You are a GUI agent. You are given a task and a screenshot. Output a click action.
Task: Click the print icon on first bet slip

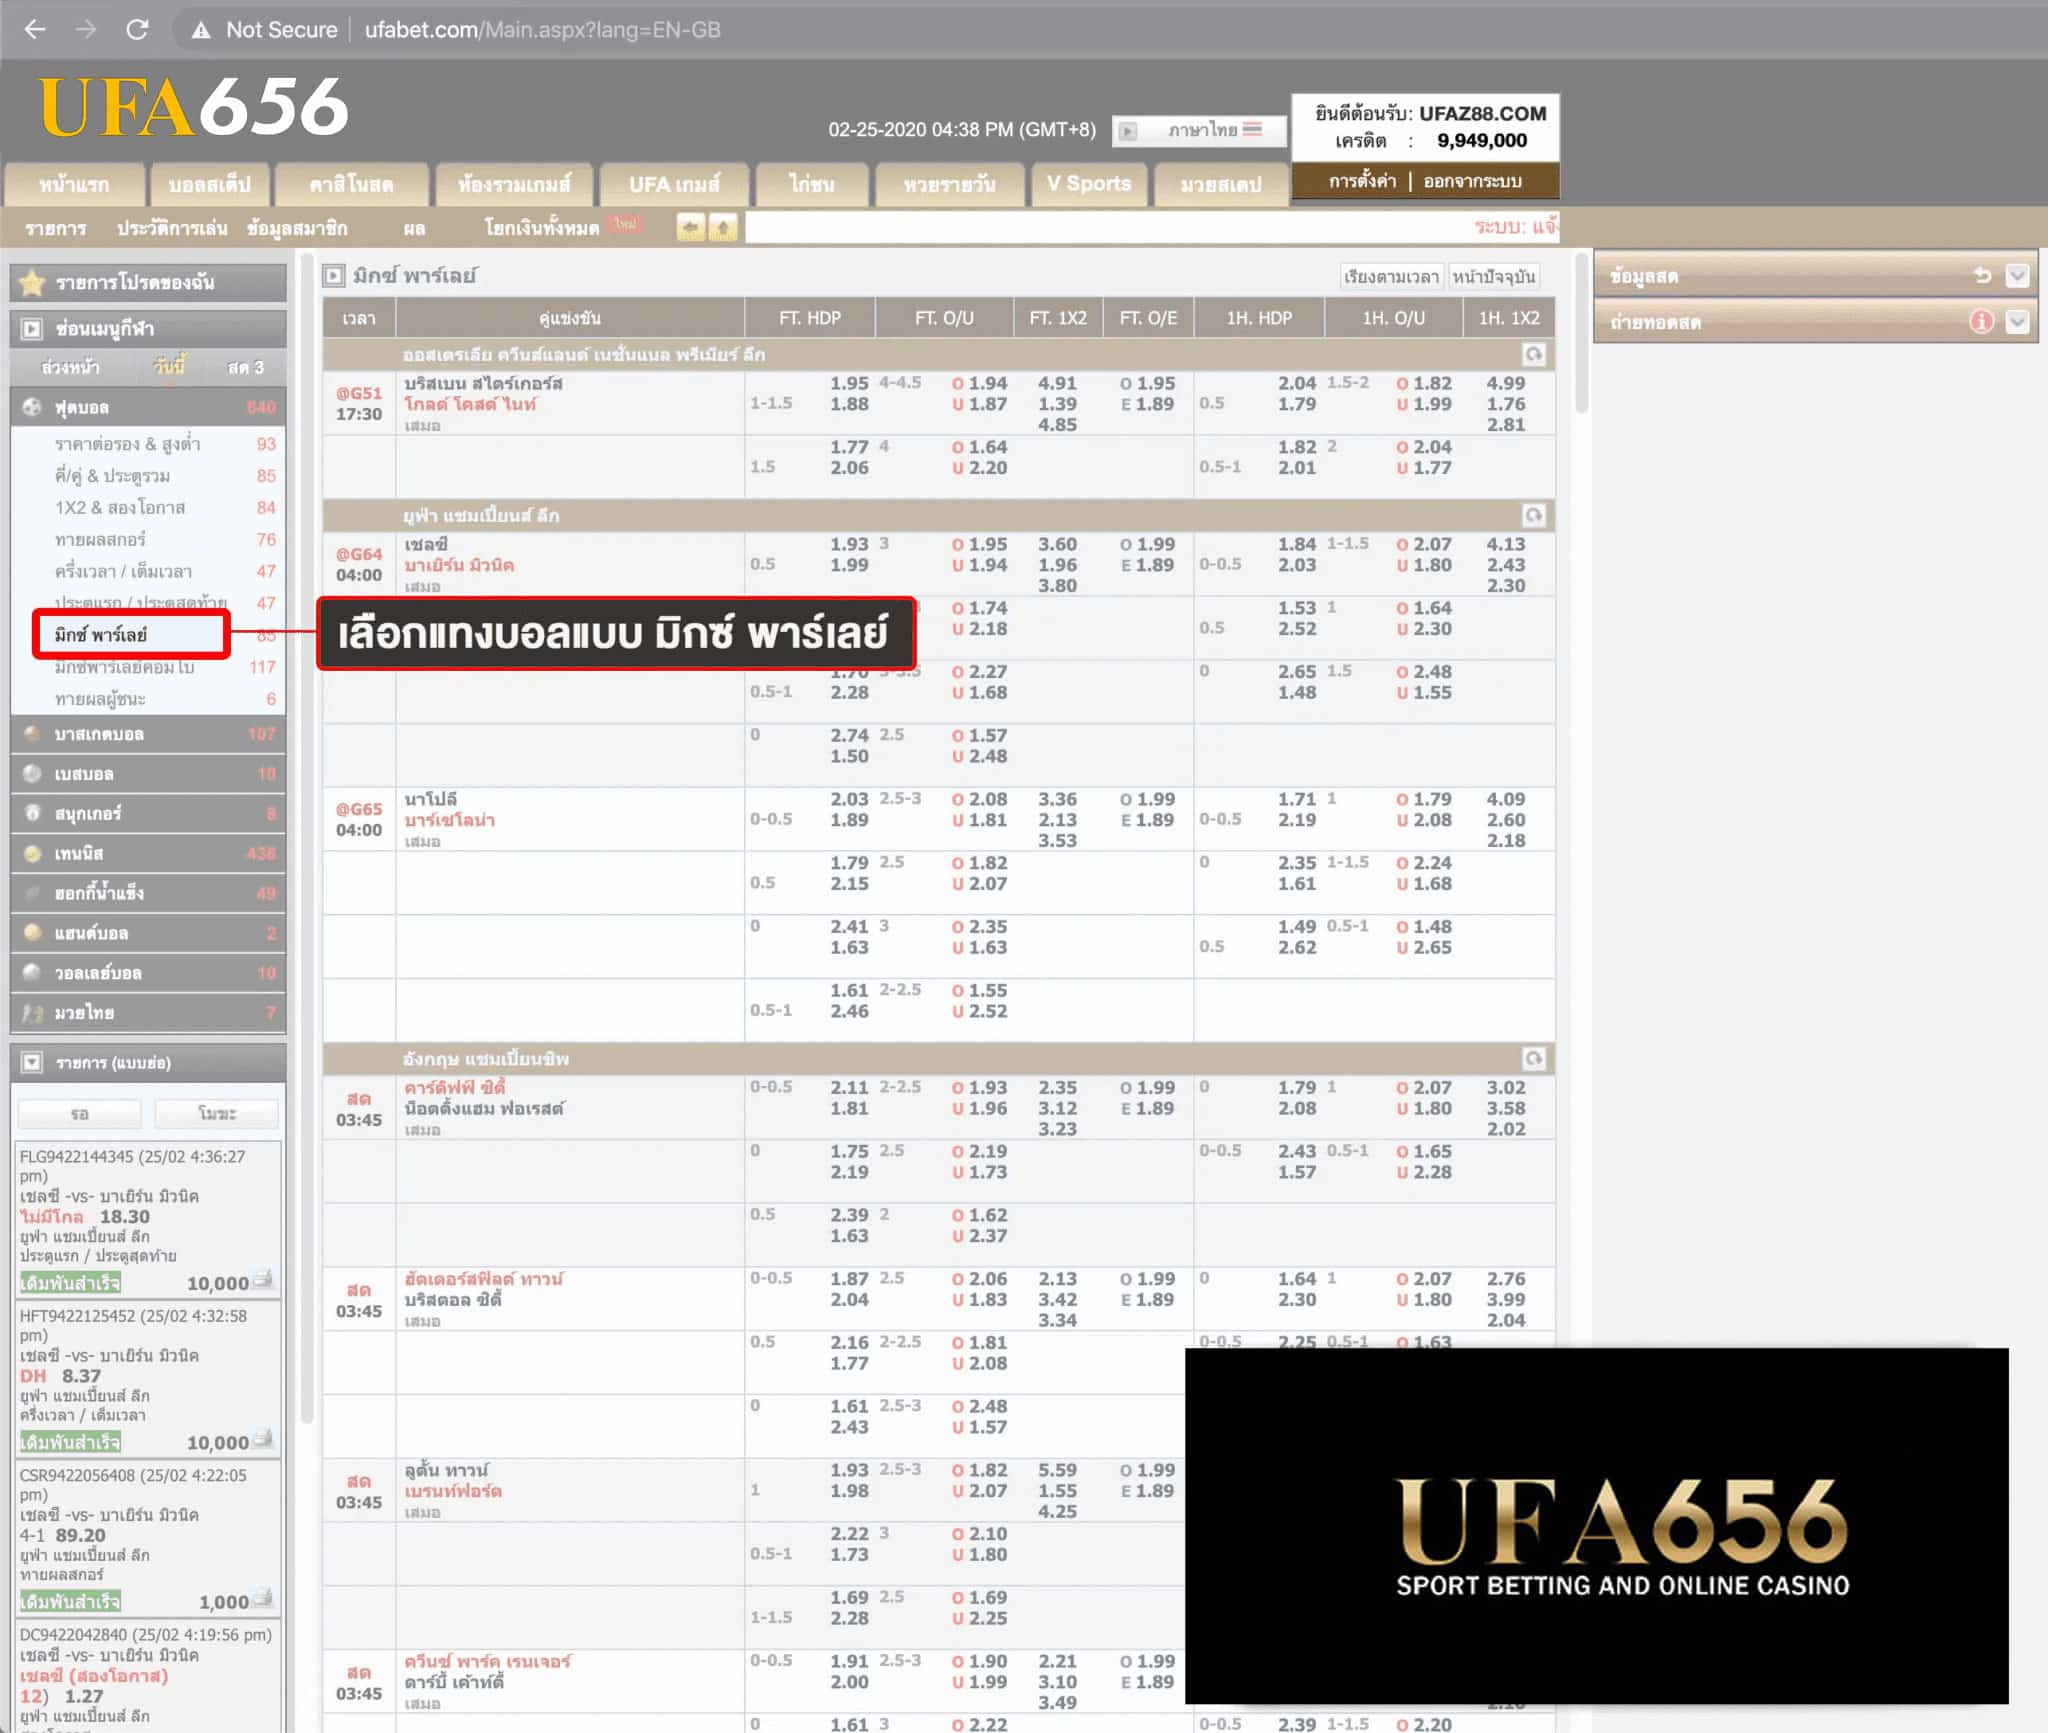click(x=263, y=1279)
